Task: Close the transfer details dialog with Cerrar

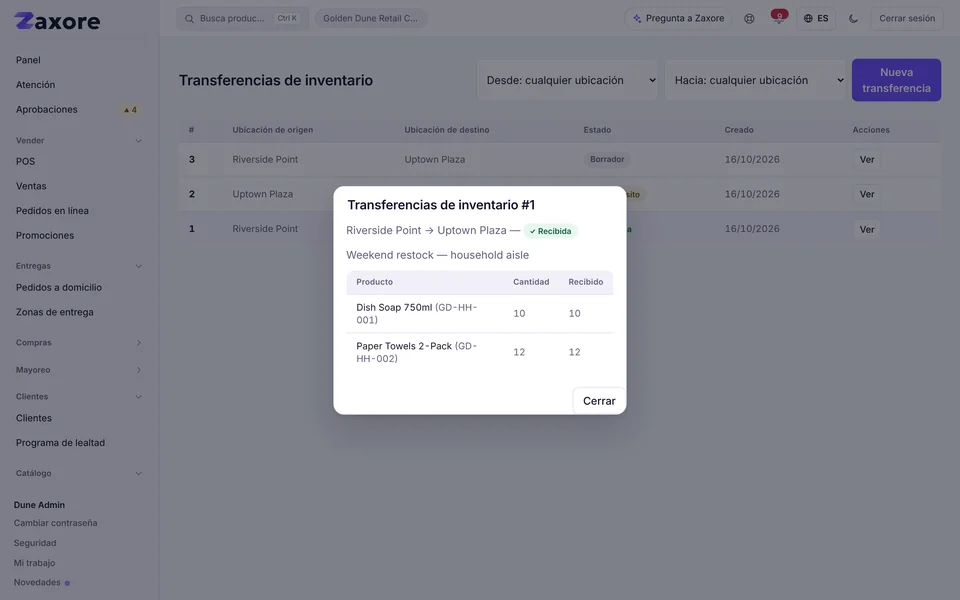Action: tap(599, 401)
